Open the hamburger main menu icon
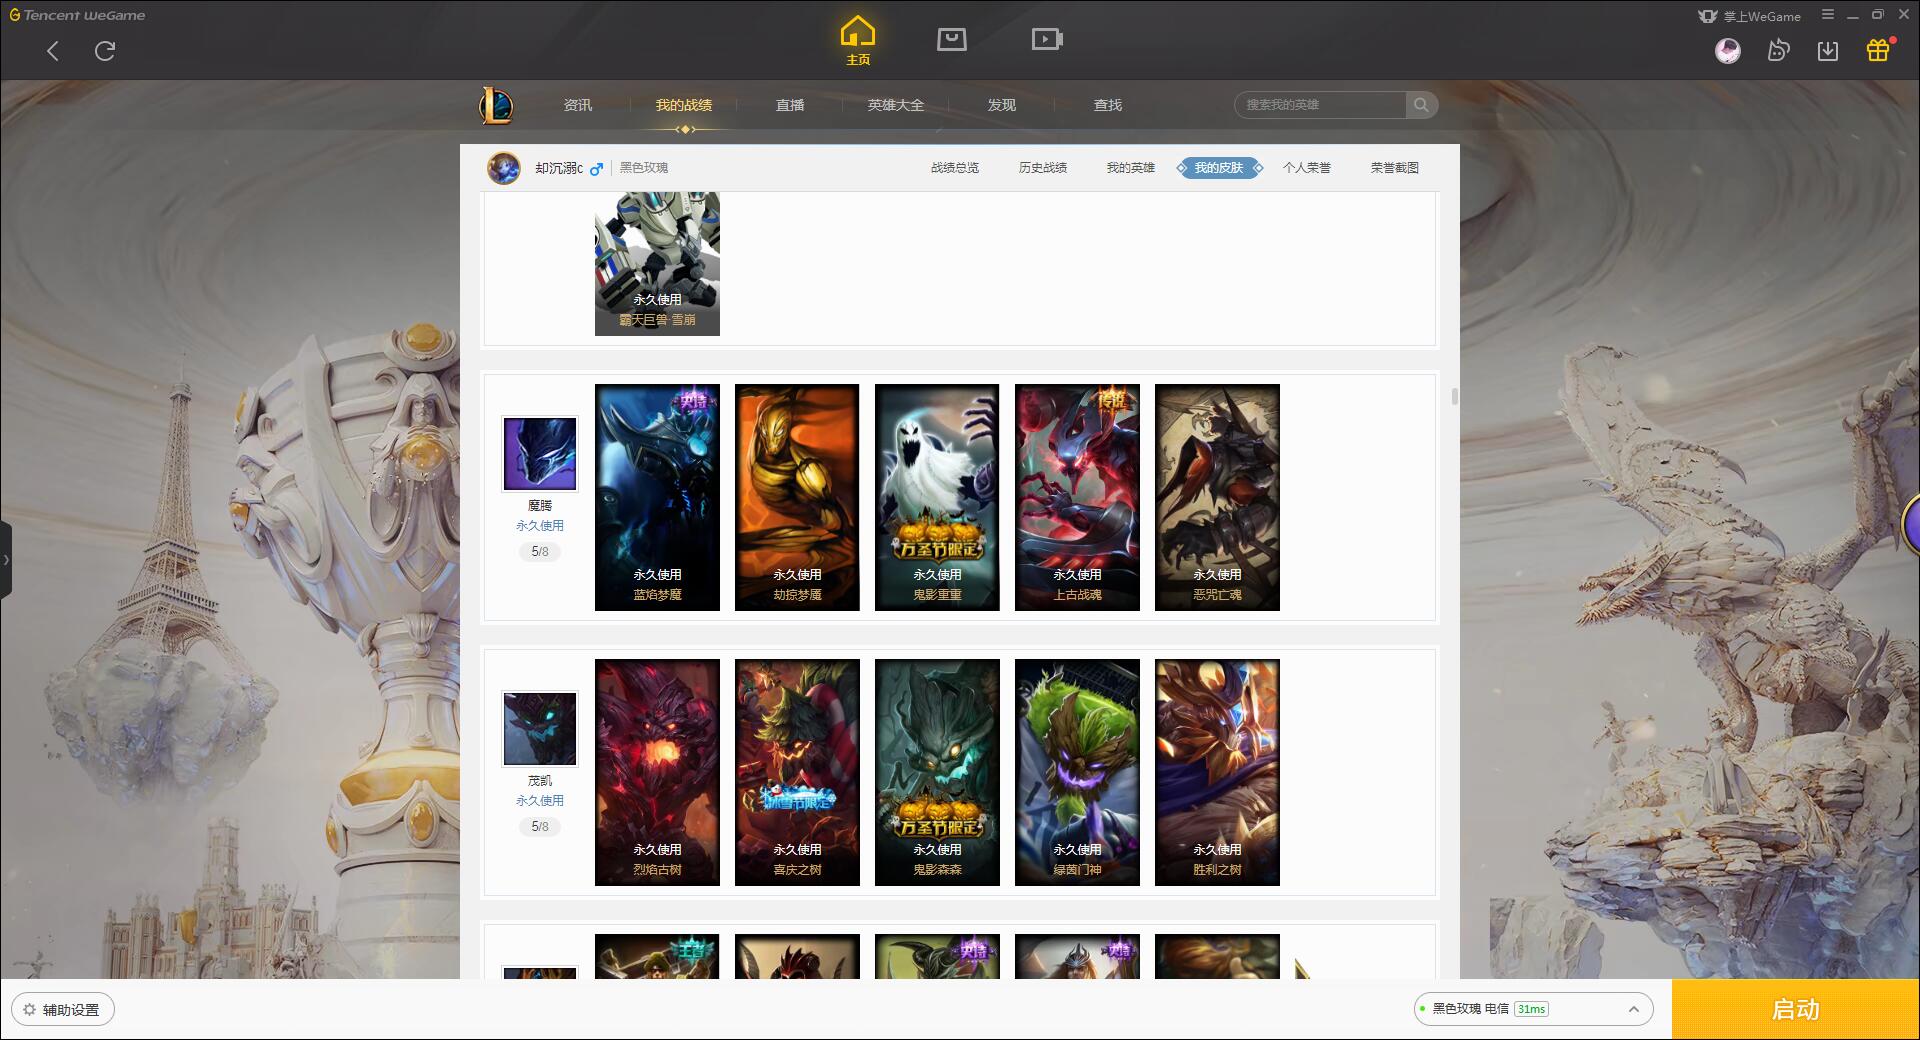The width and height of the screenshot is (1920, 1040). coord(1827,15)
